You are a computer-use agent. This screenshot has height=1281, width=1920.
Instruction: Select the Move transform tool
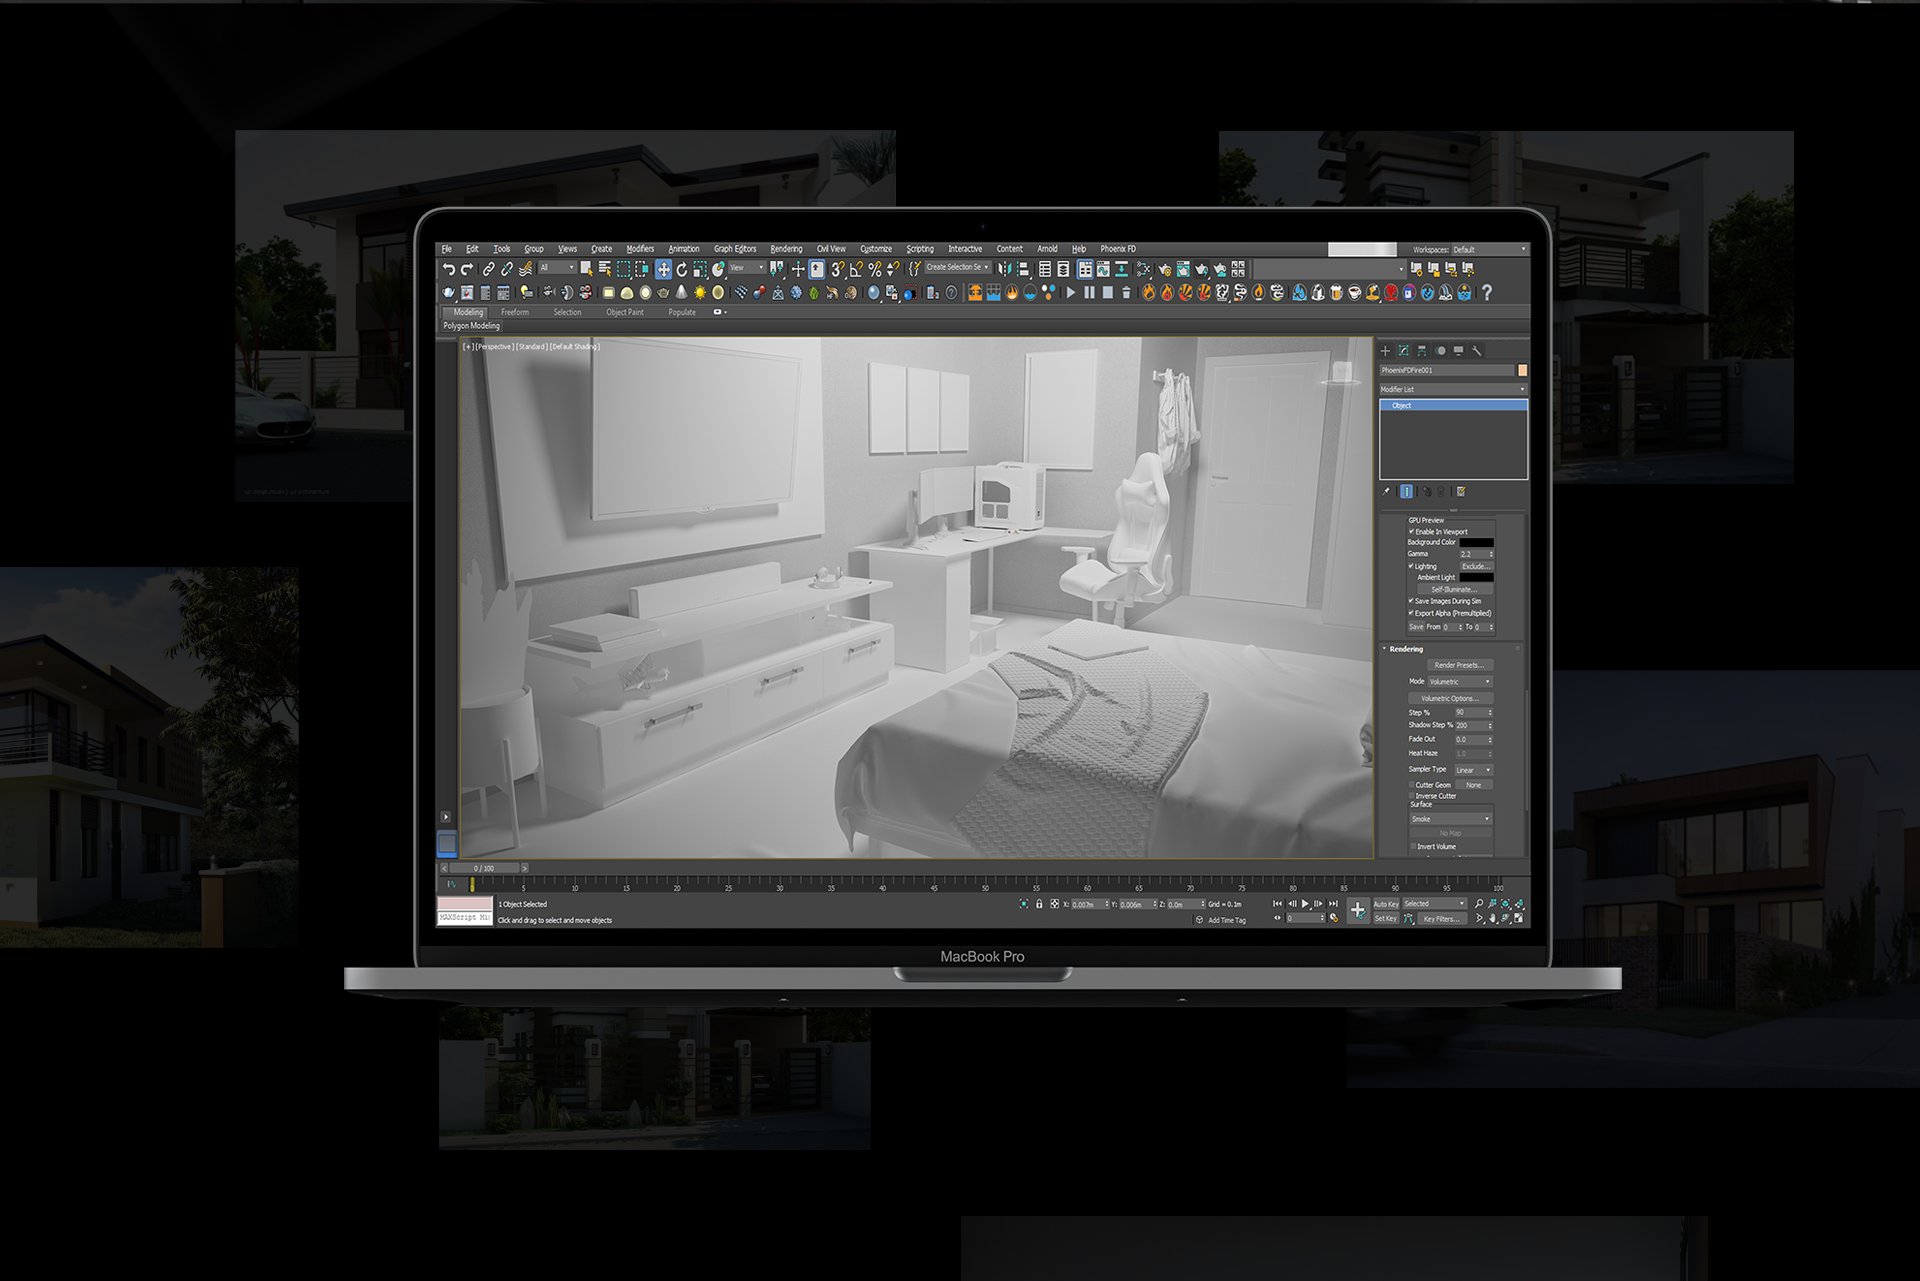pyautogui.click(x=663, y=269)
